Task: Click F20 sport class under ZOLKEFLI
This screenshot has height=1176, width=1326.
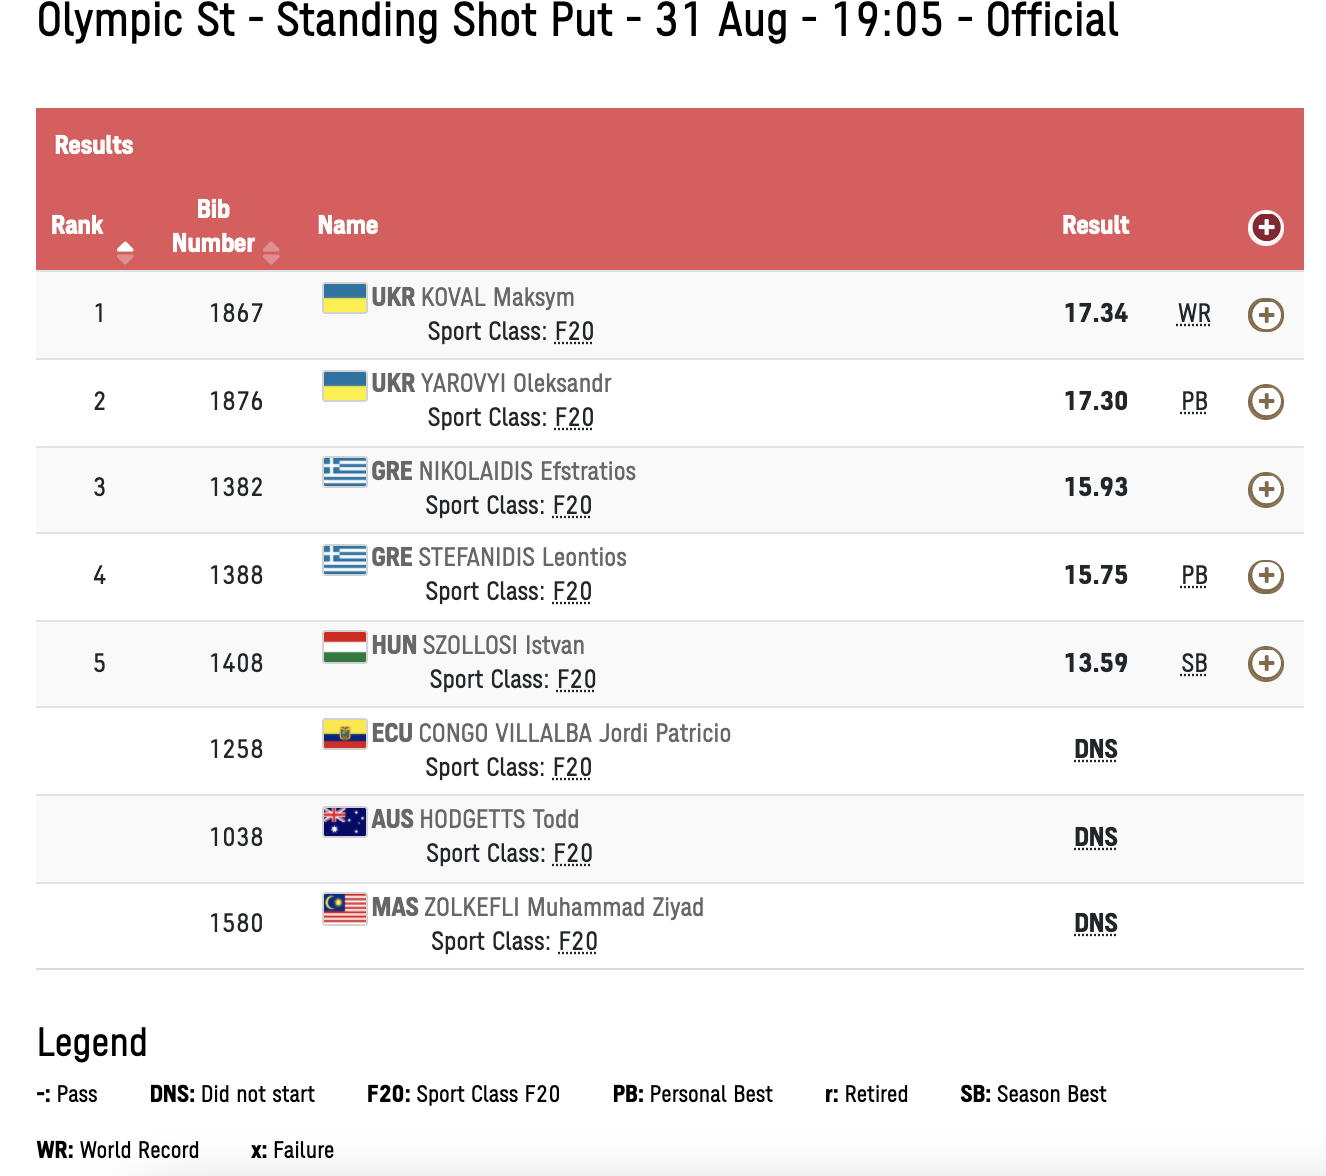Action: pos(578,942)
